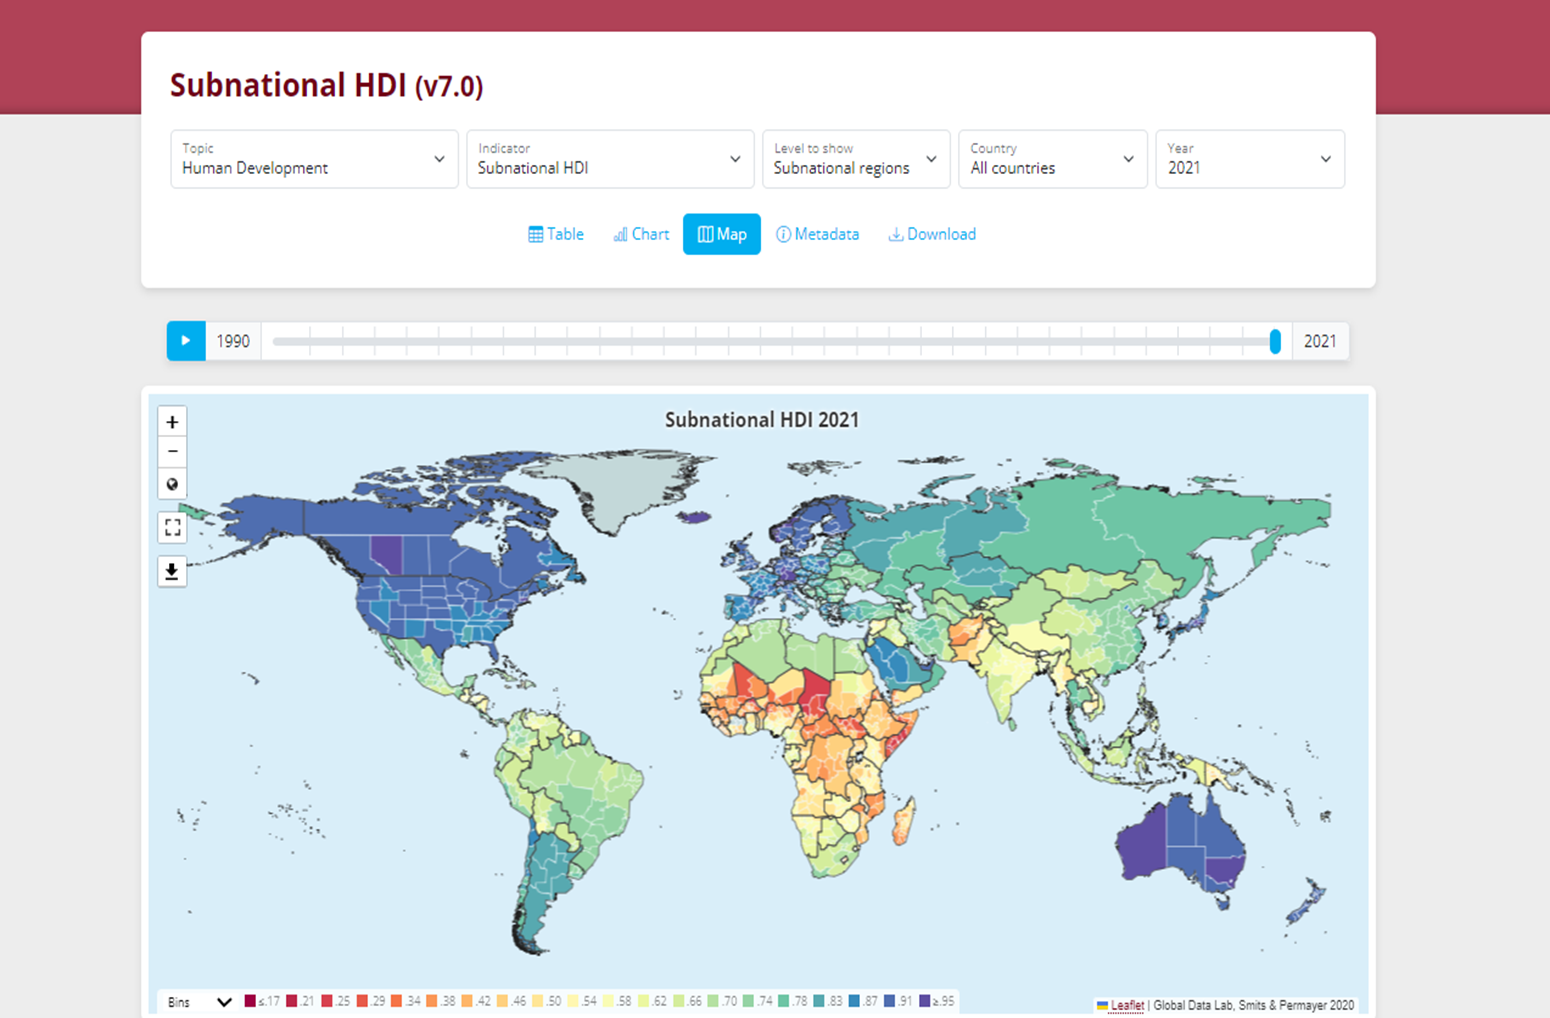This screenshot has height=1018, width=1550.
Task: Play the year animation
Action: (186, 341)
